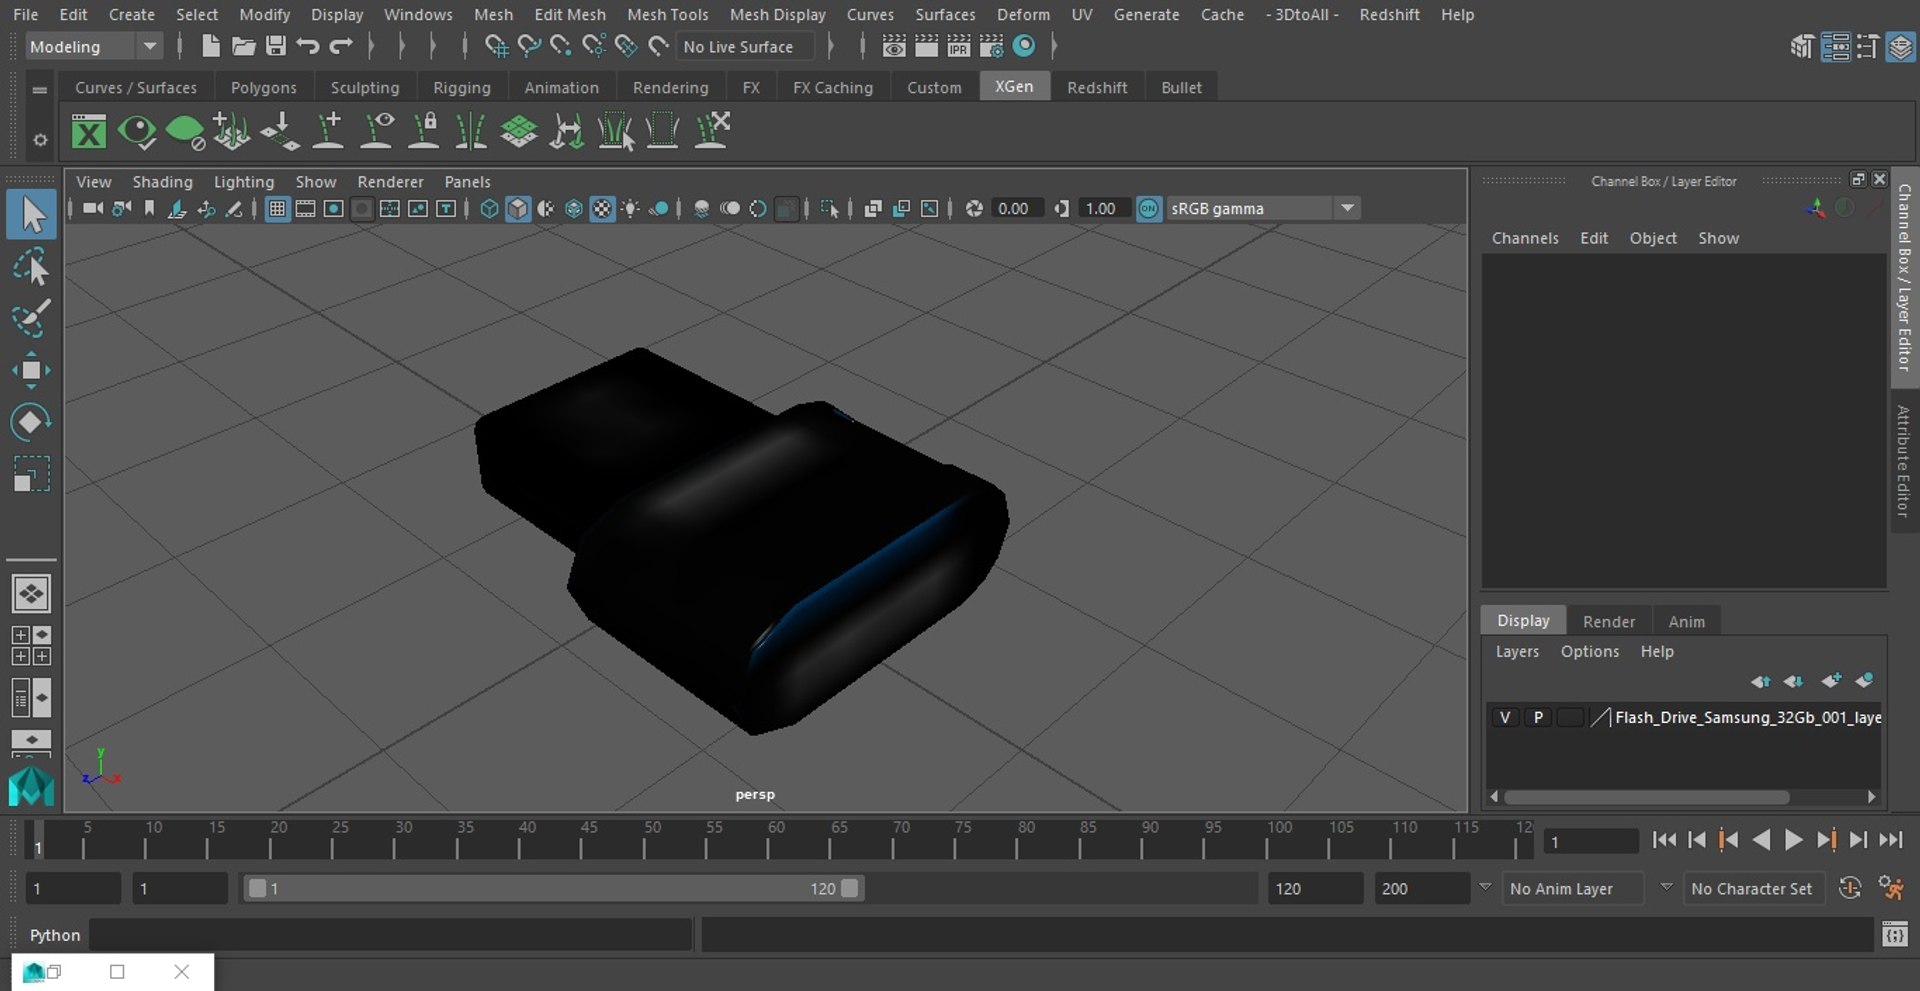Activate the Move tool
Viewport: 1920px width, 991px height.
[x=31, y=370]
